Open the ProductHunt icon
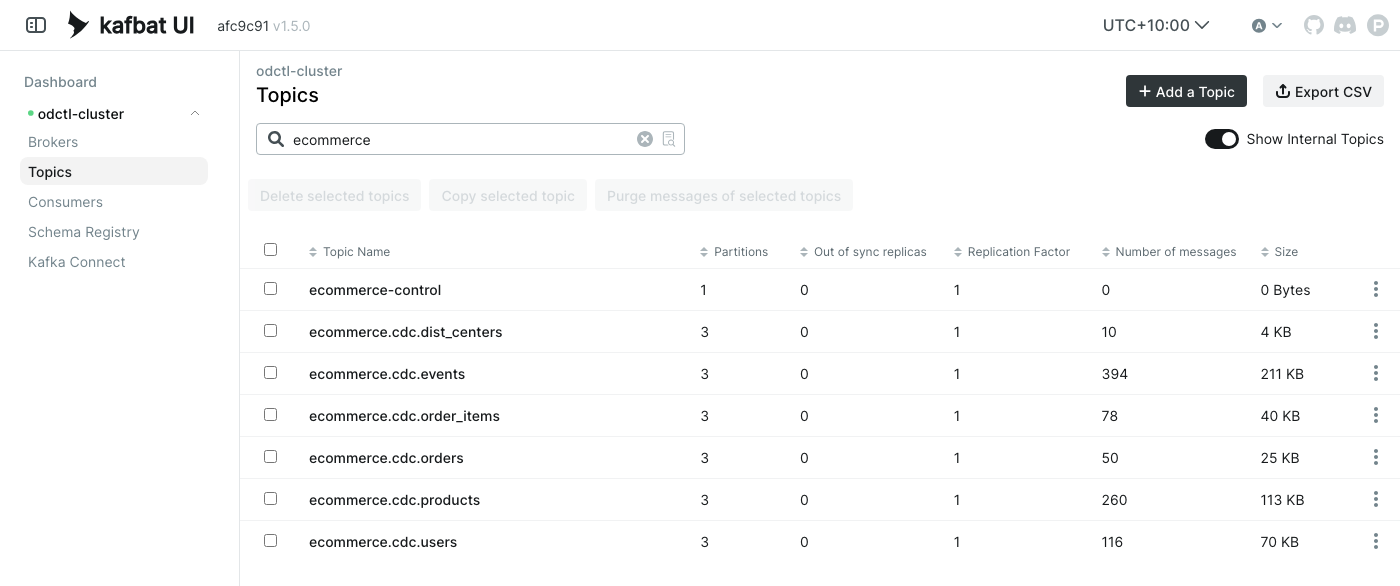1400x586 pixels. click(x=1378, y=25)
